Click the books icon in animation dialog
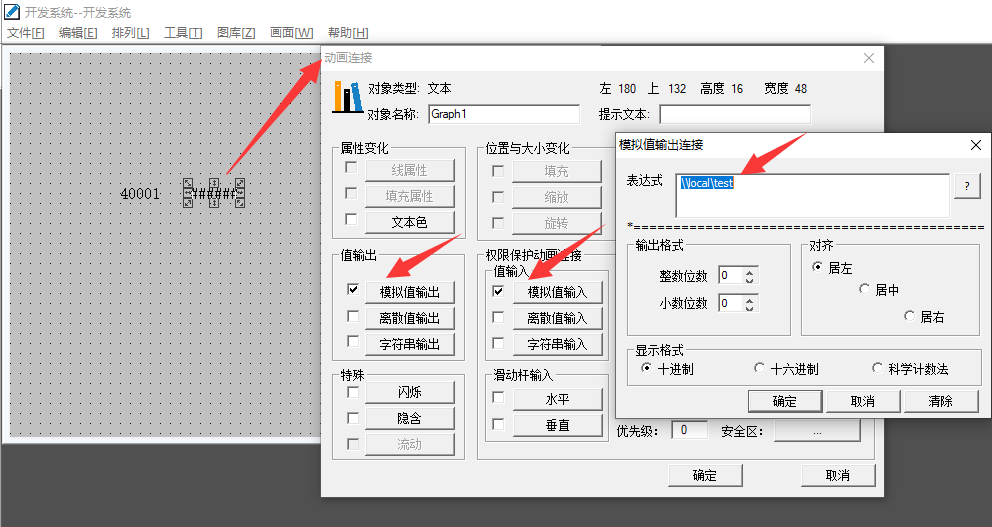 (x=347, y=97)
